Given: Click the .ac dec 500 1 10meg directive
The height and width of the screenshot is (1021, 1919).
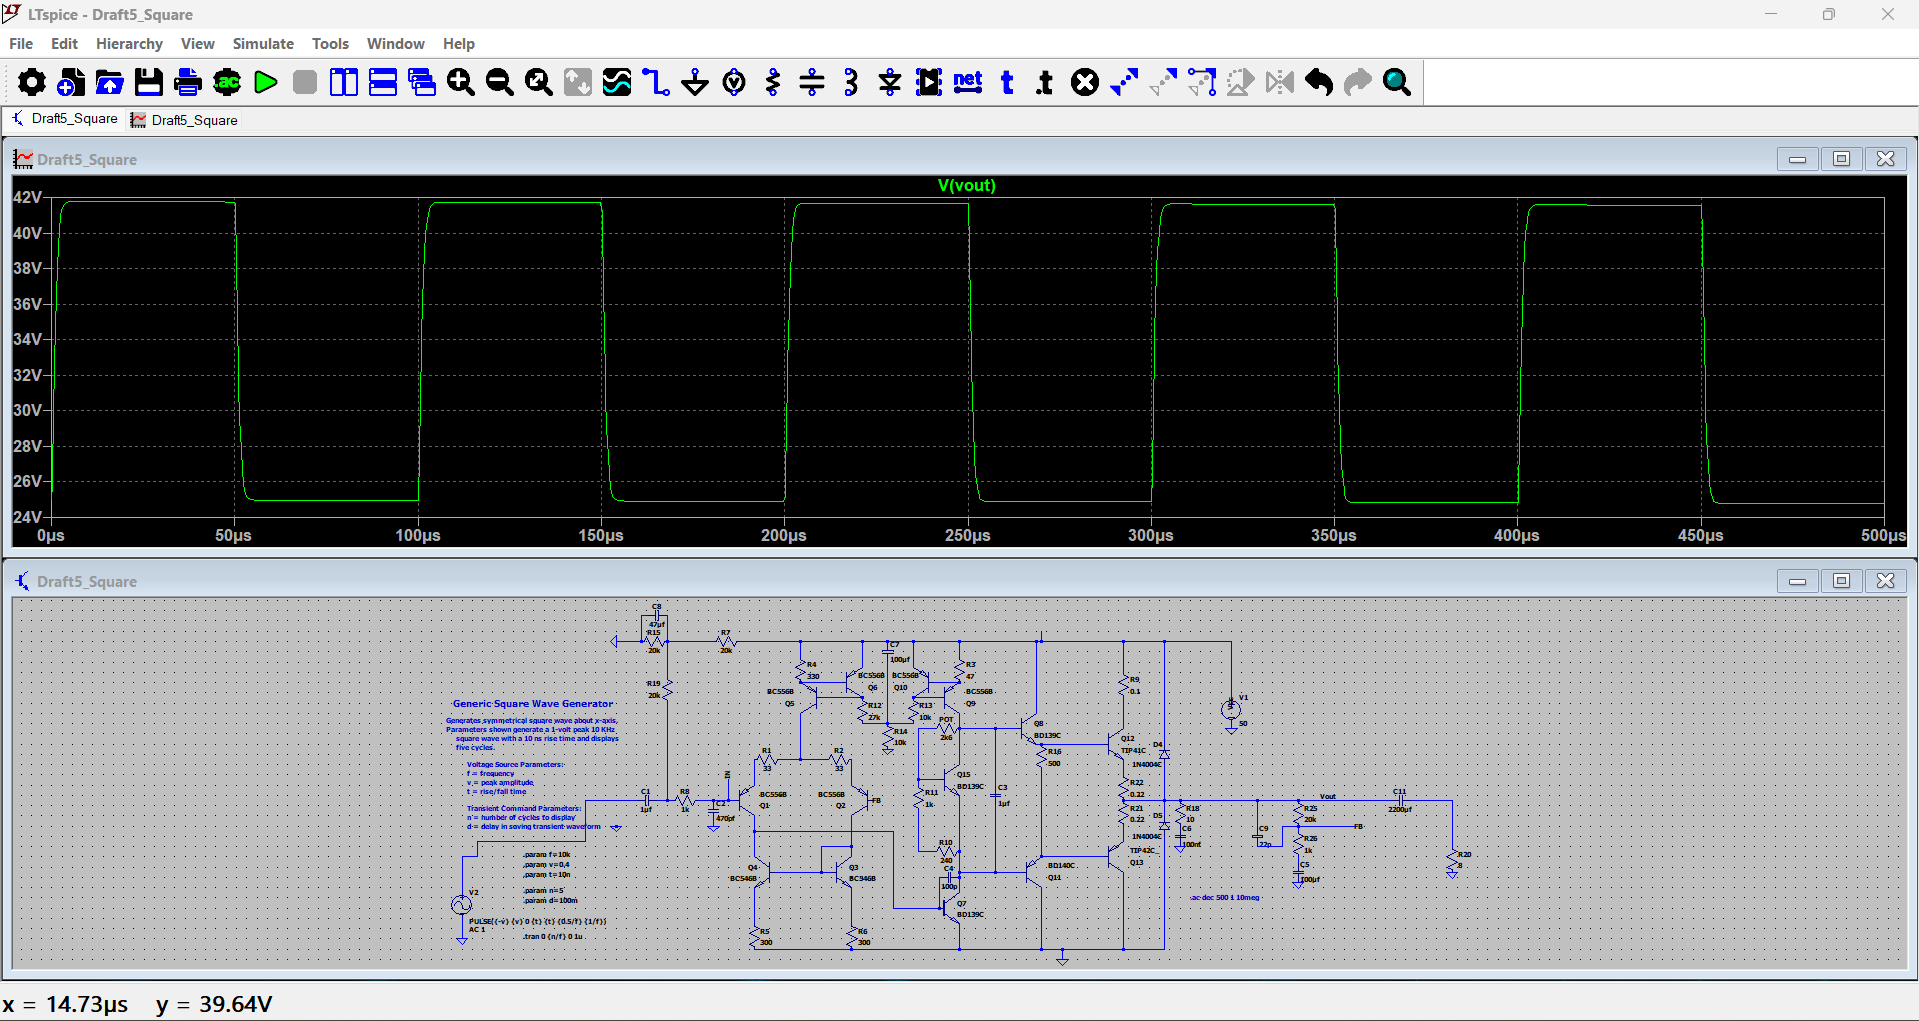Looking at the screenshot, I should click(1225, 898).
